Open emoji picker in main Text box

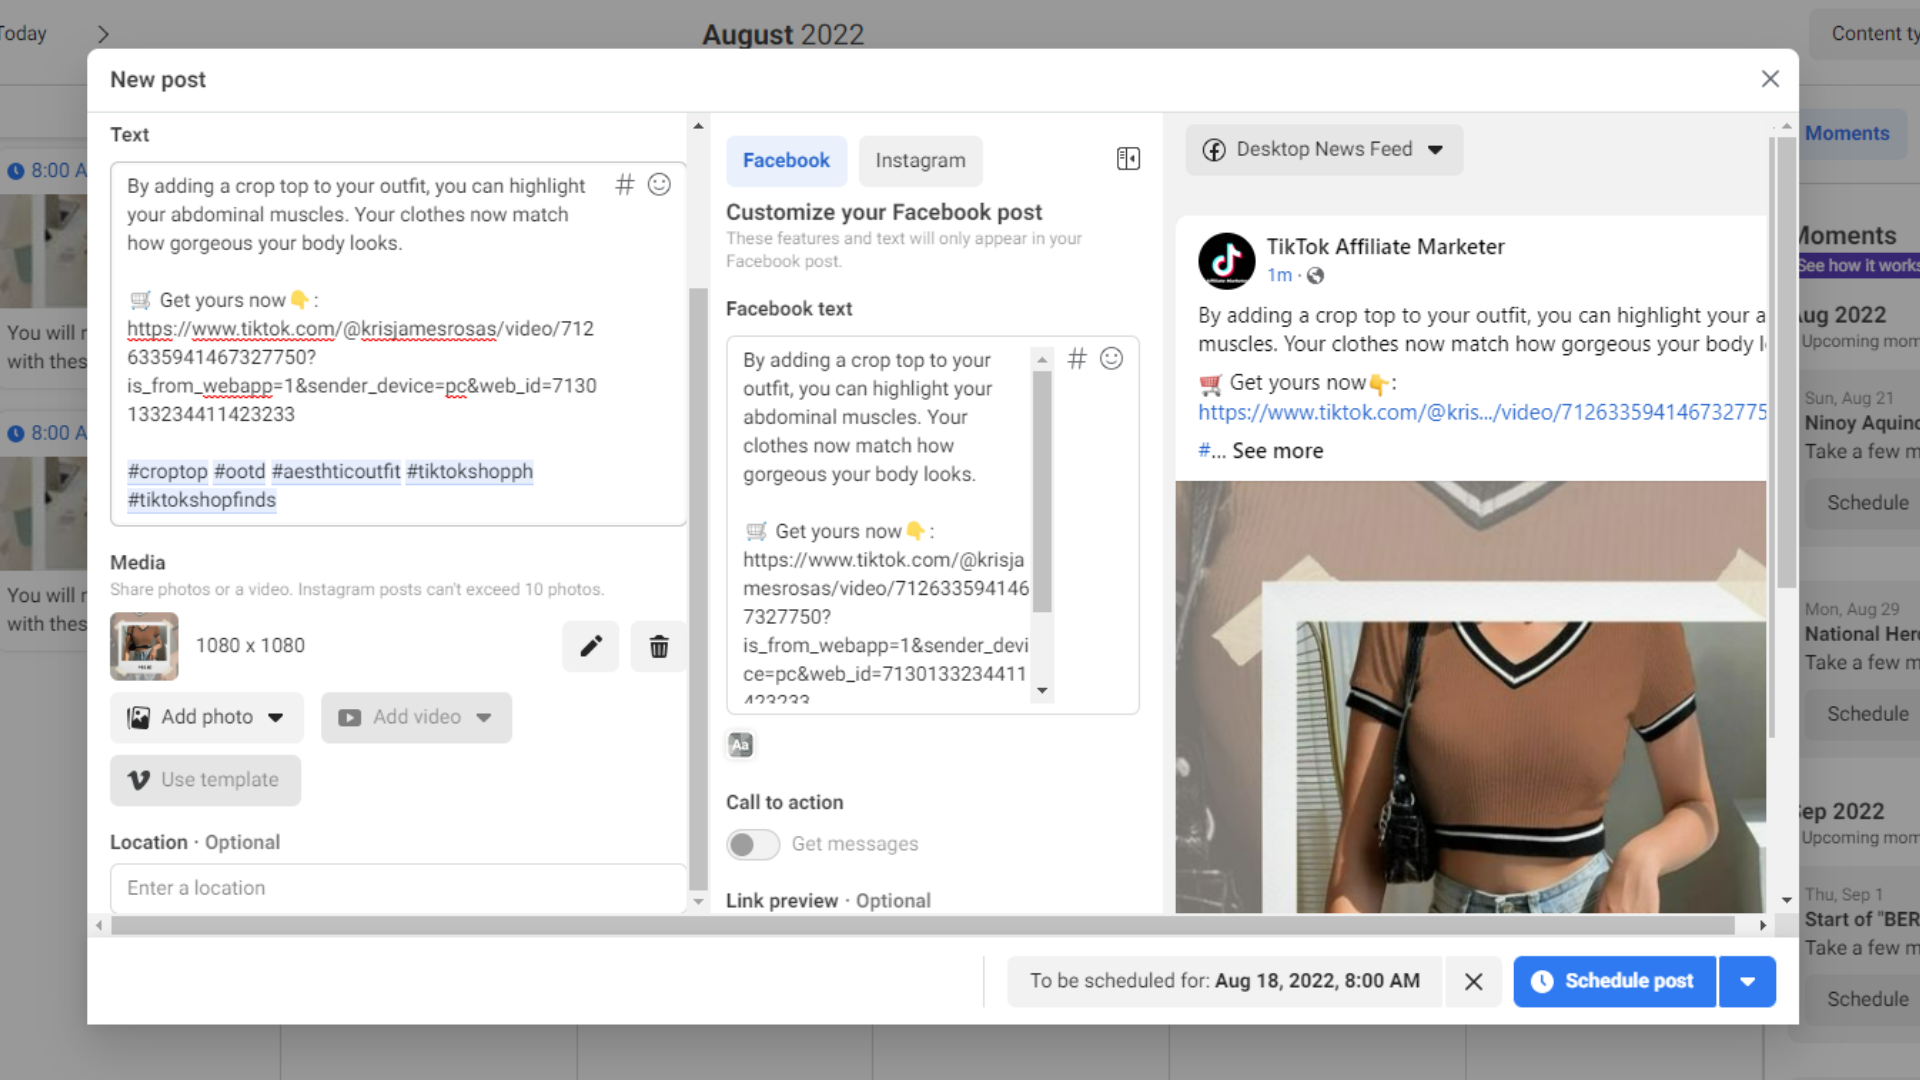tap(659, 184)
